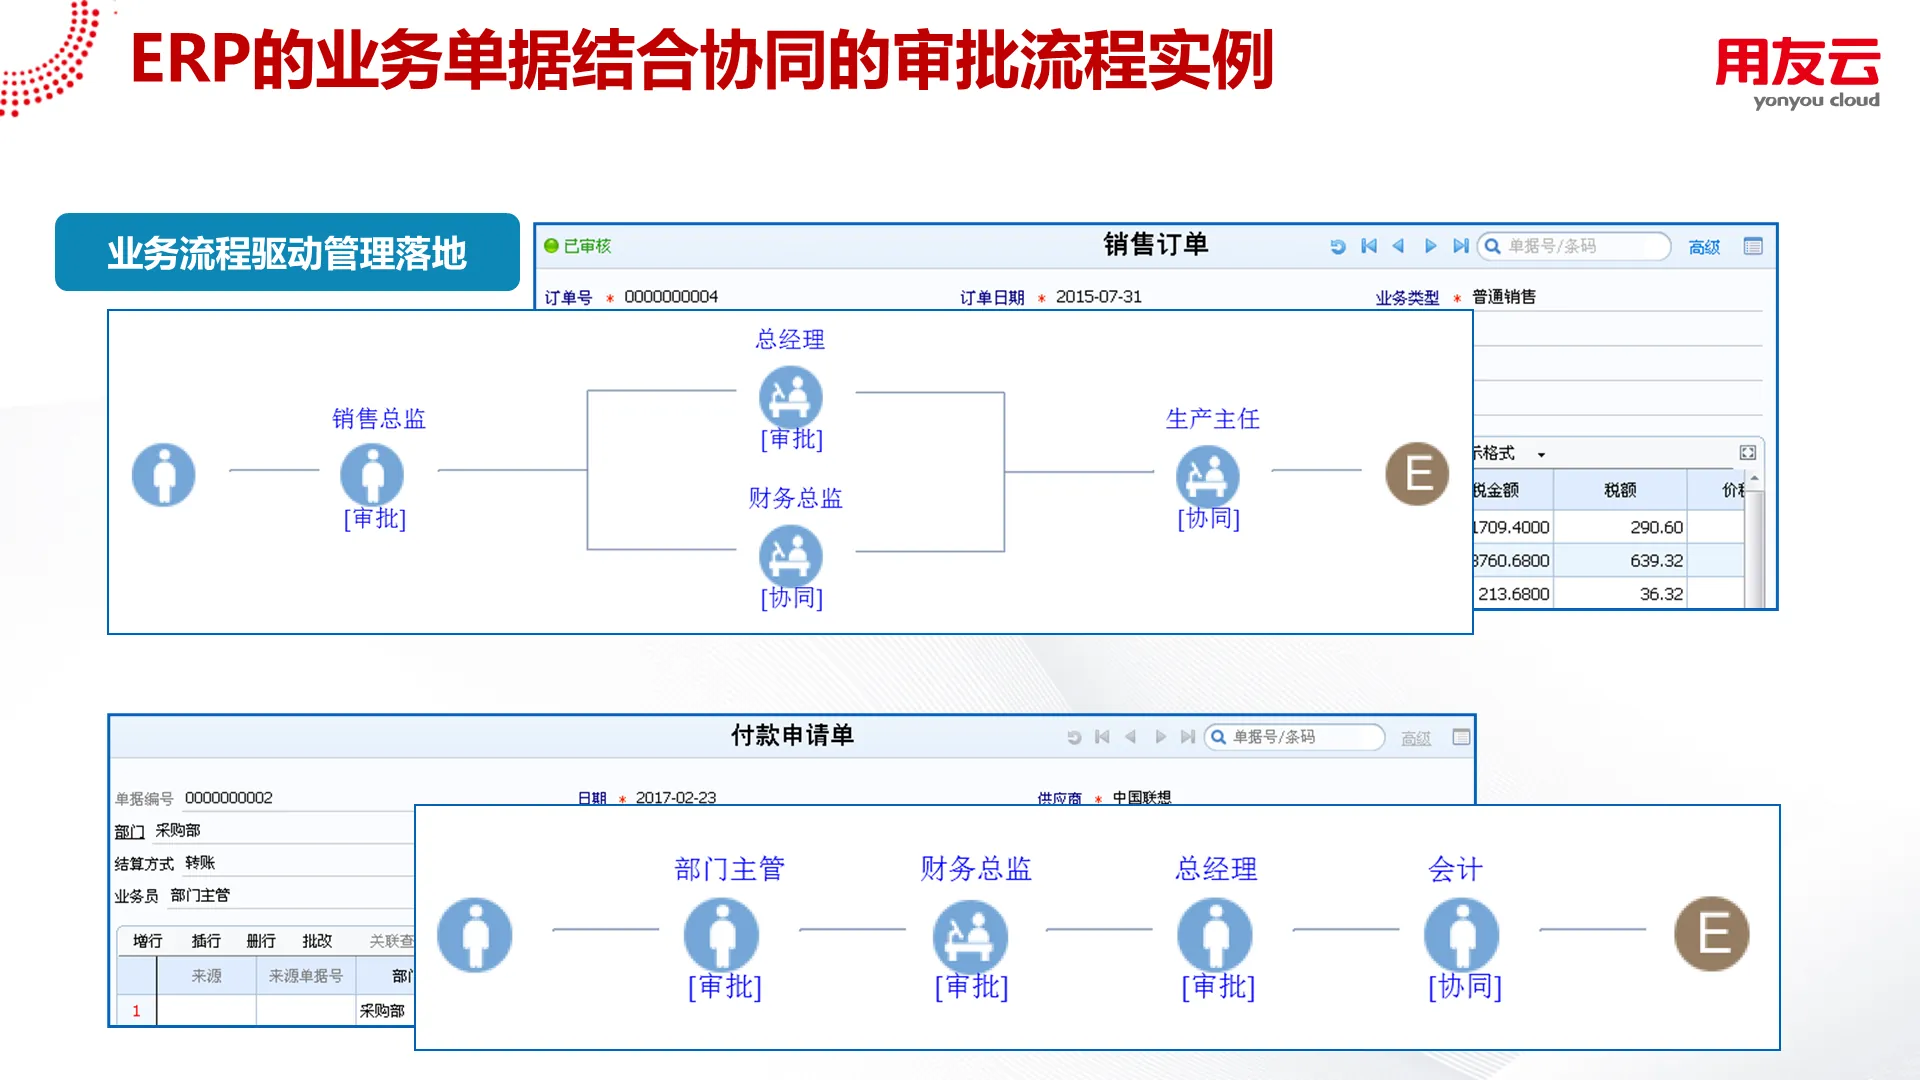Click refresh icon in 付款申请单 toolbar
This screenshot has width=1920, height=1080.
point(1074,738)
